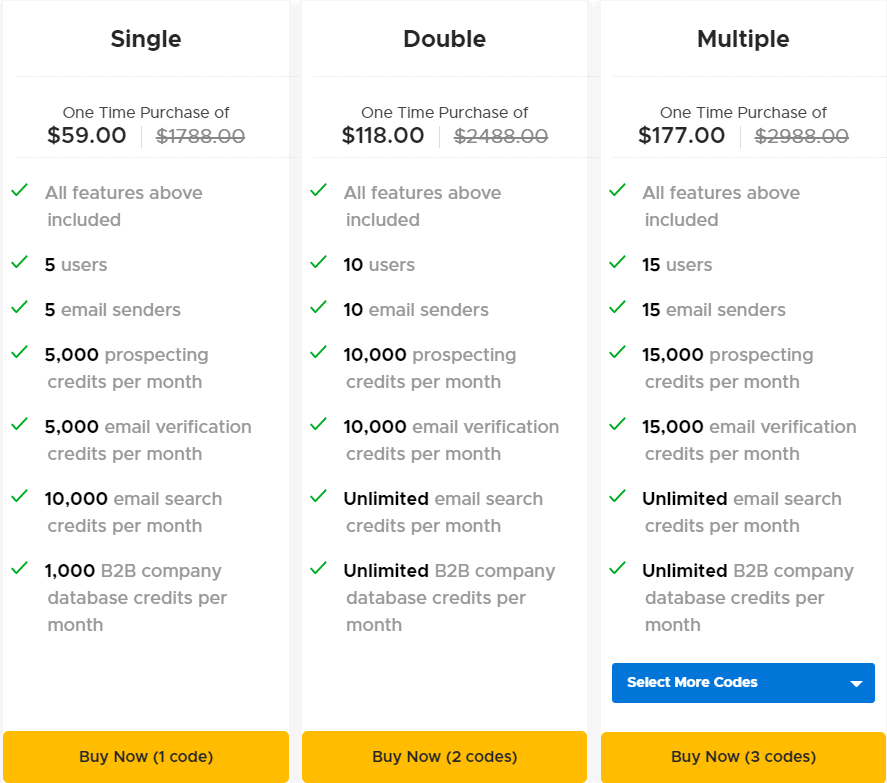Expand code options in the Multiple plan

pos(743,682)
